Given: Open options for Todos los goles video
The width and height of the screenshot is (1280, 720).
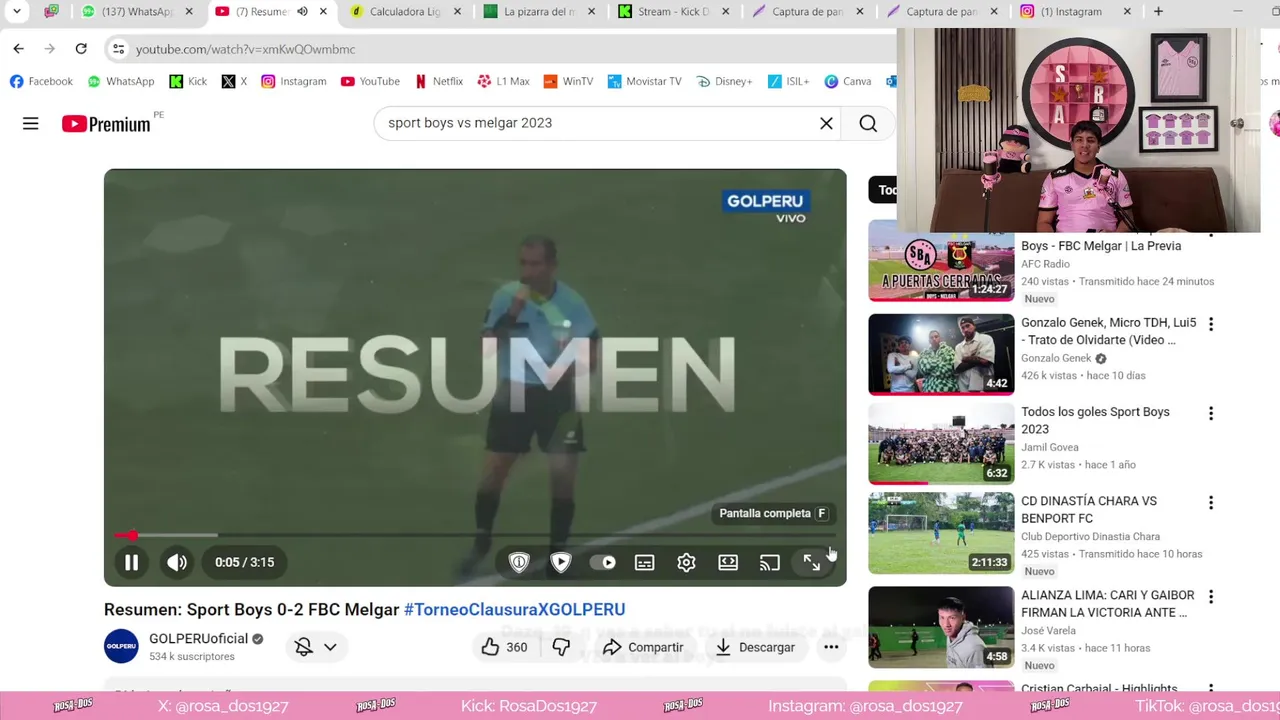Looking at the screenshot, I should [x=1211, y=413].
